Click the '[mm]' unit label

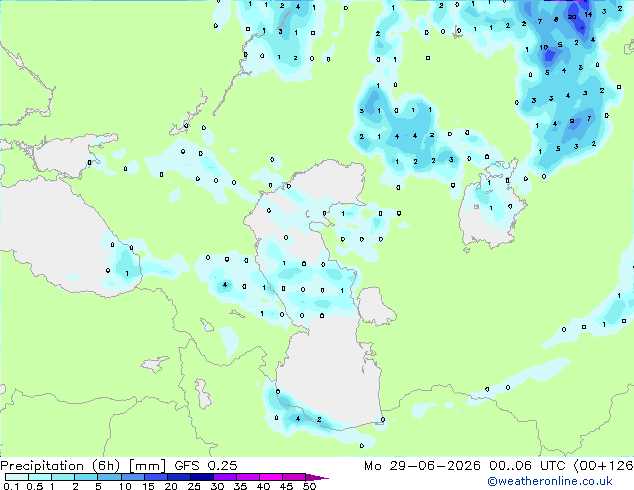pyautogui.click(x=147, y=466)
